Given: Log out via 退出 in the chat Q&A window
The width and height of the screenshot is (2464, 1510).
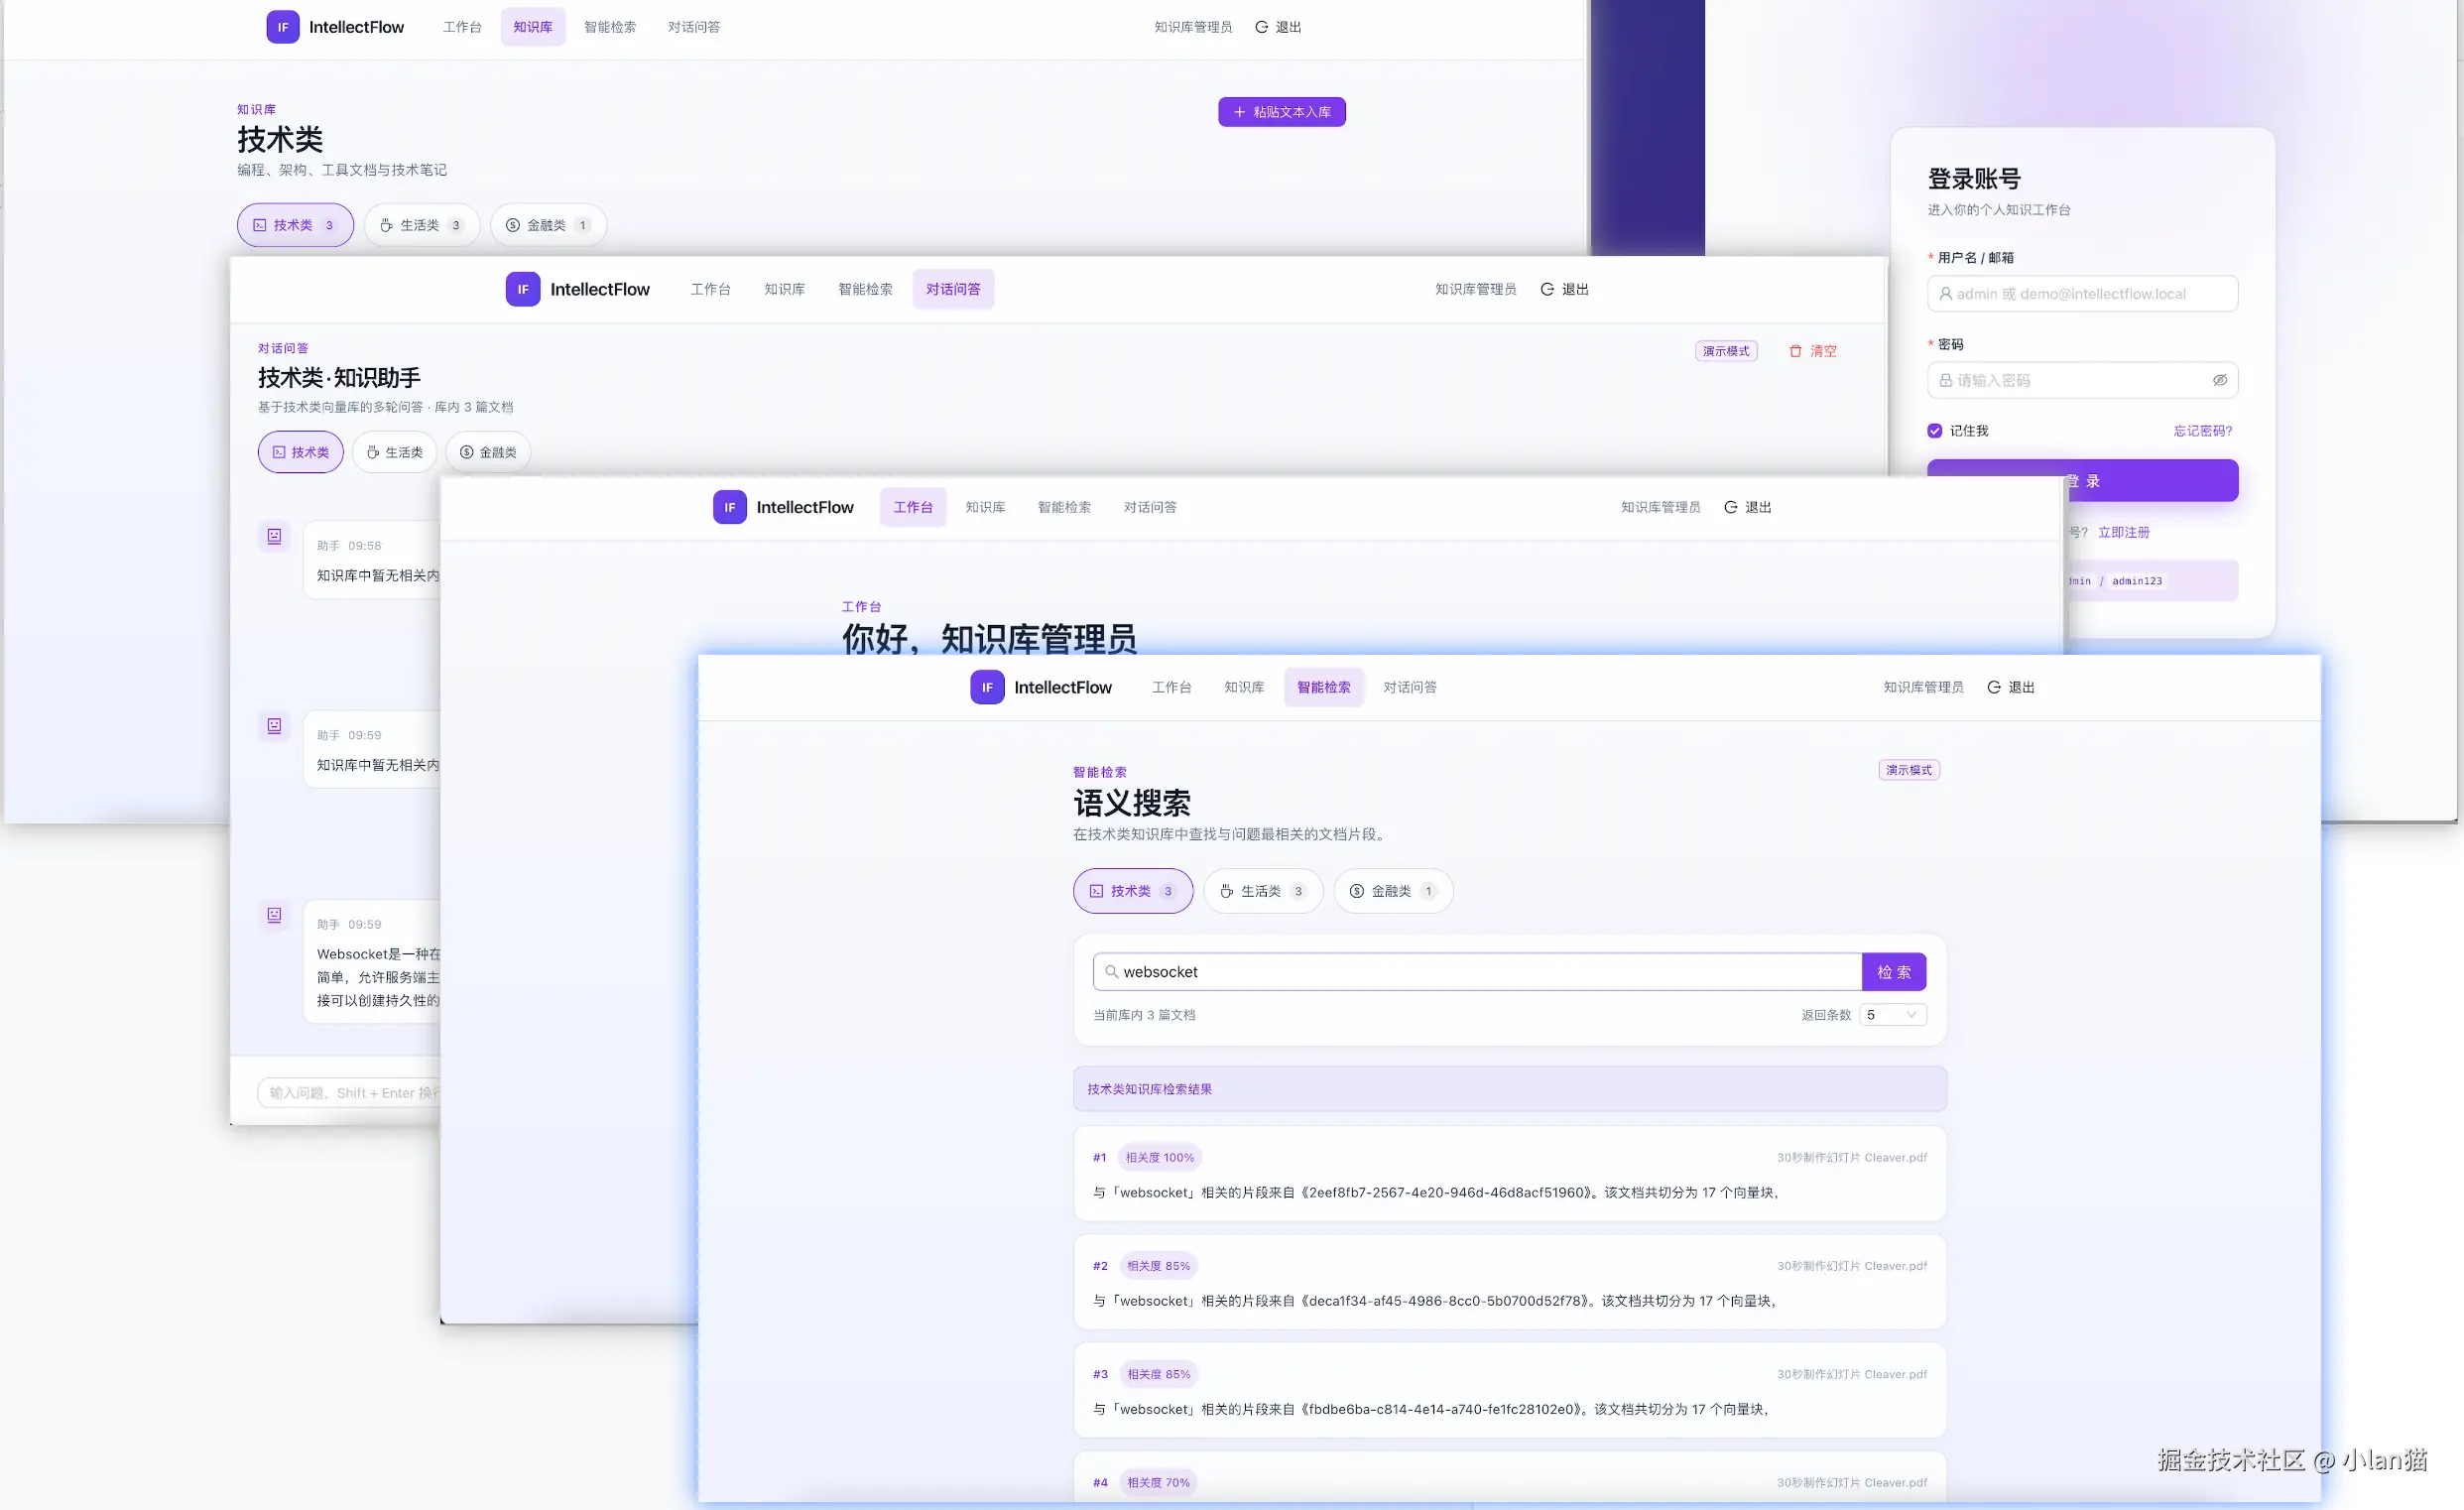Looking at the screenshot, I should coord(1564,289).
